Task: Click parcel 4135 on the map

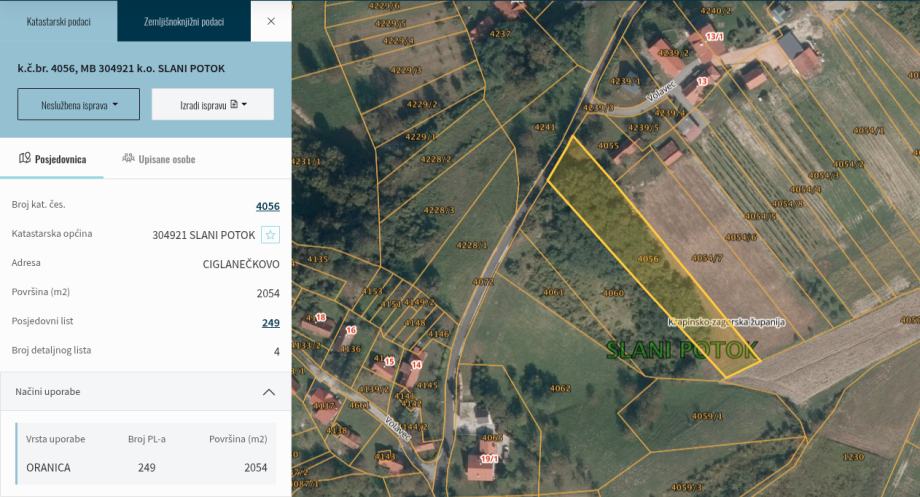Action: [x=317, y=259]
